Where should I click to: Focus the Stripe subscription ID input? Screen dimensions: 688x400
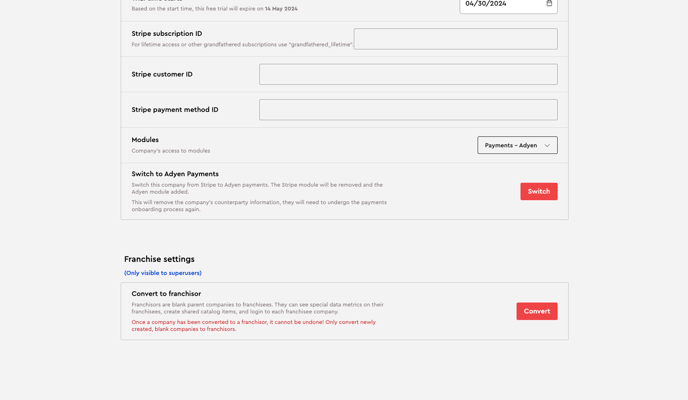[456, 39]
